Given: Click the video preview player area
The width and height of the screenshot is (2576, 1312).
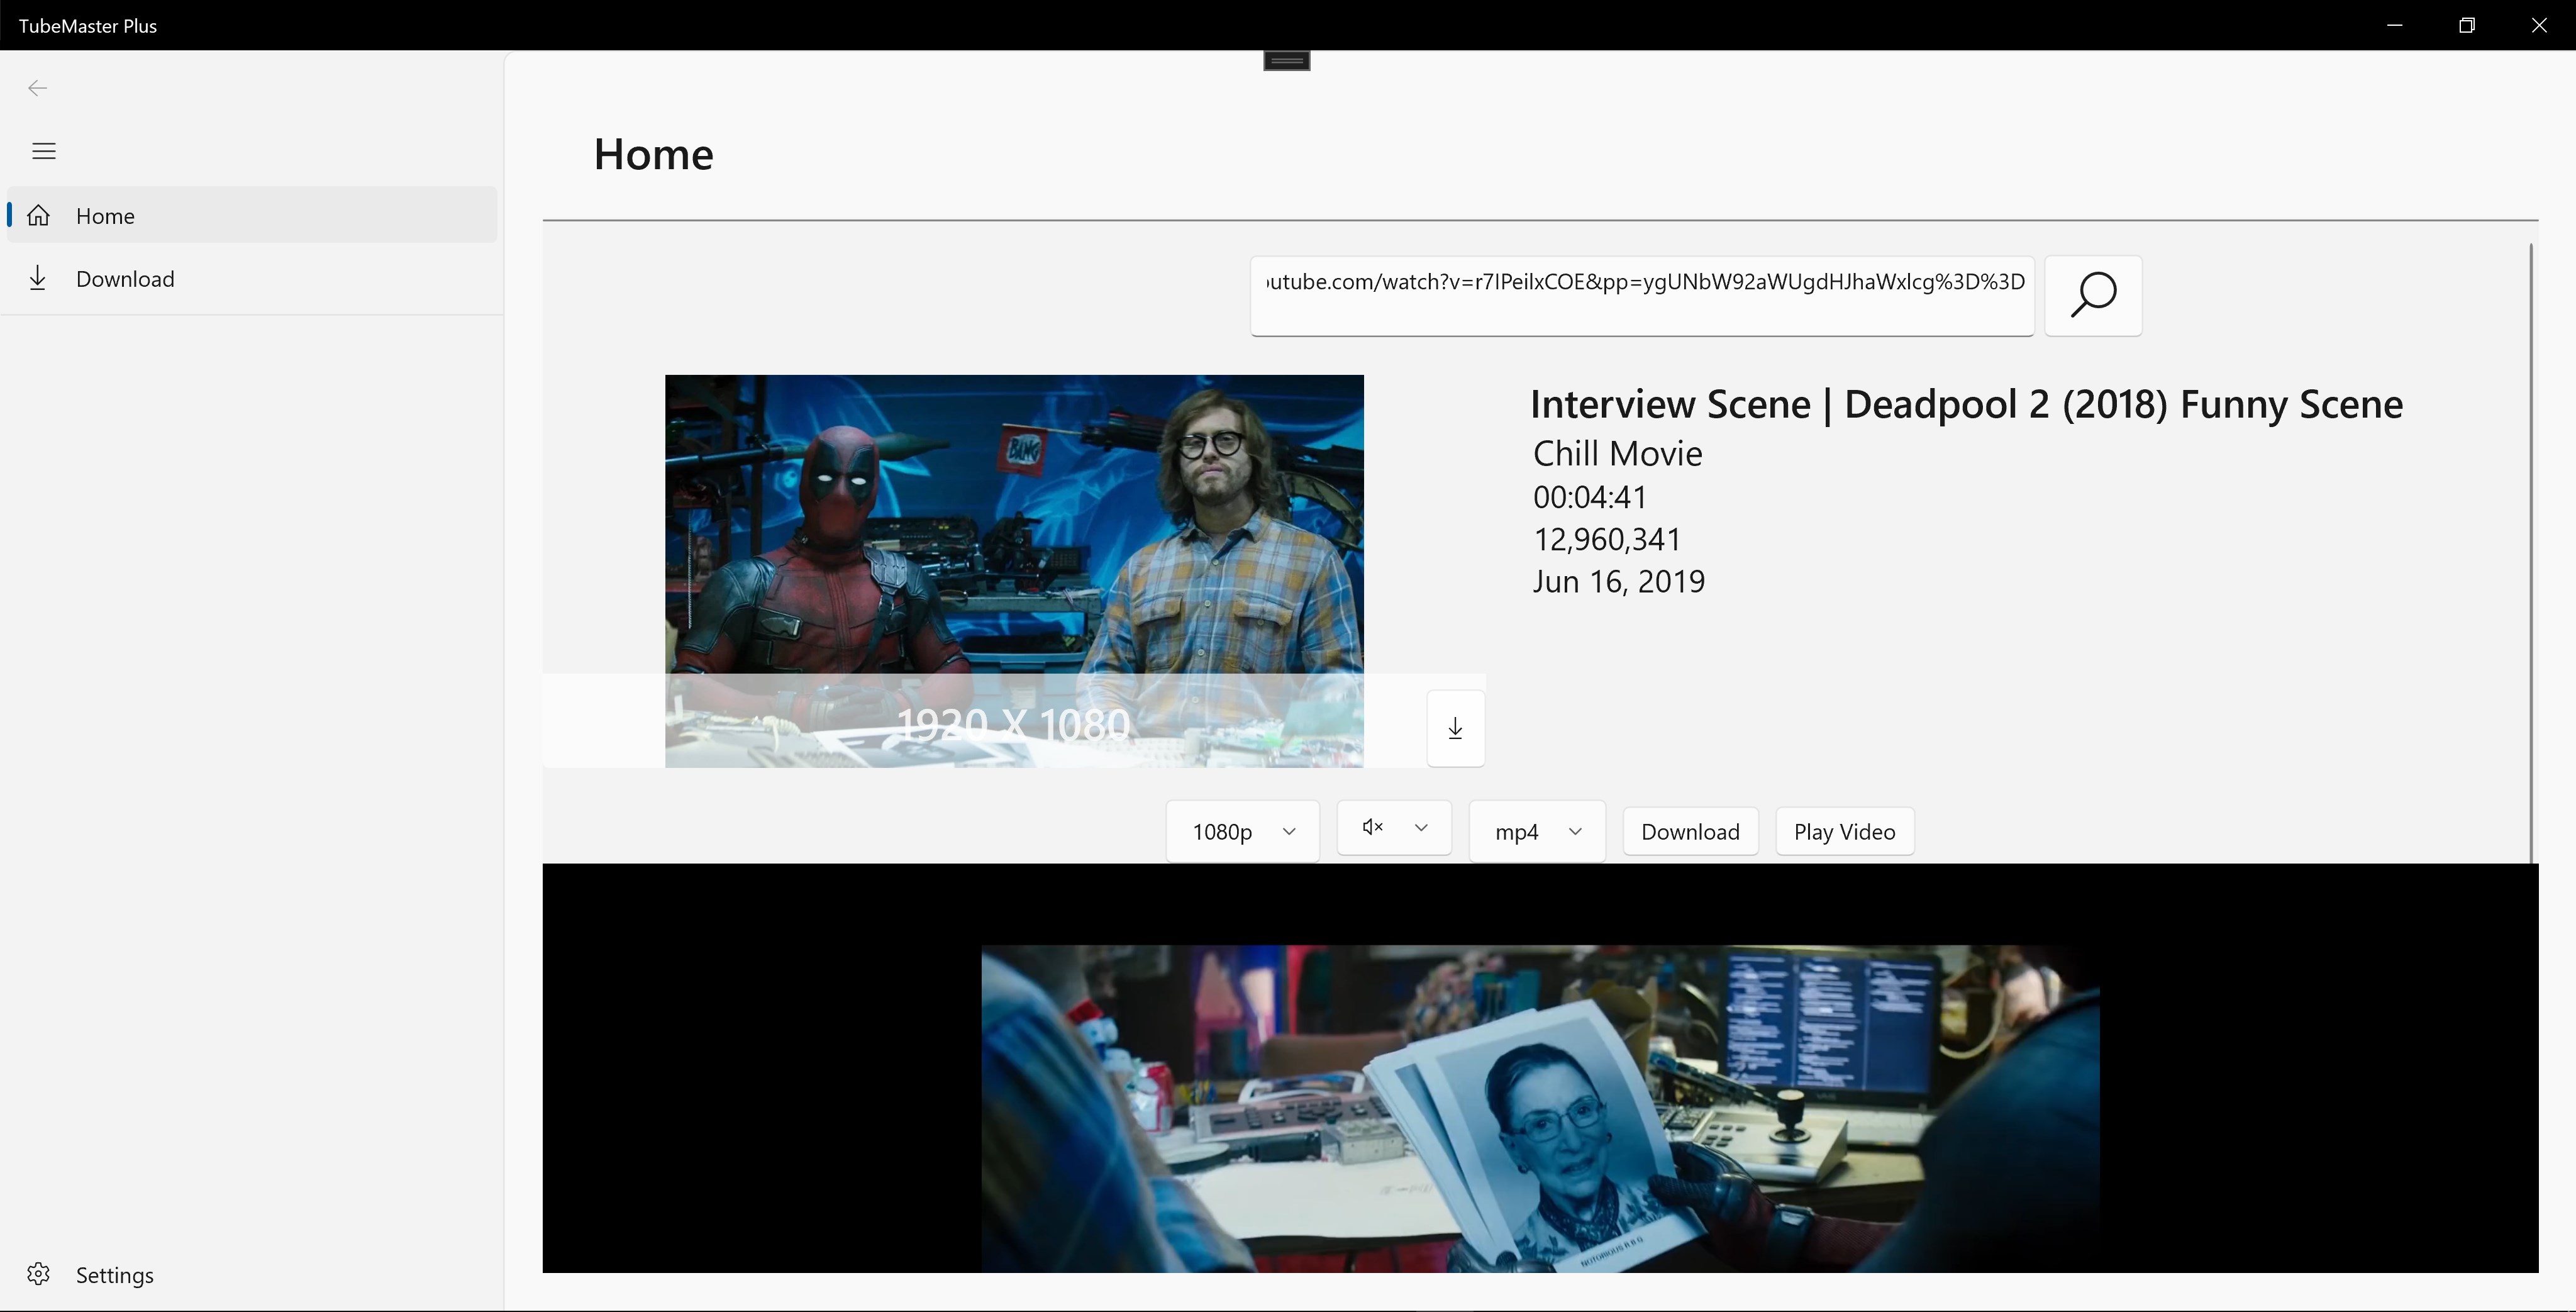Looking at the screenshot, I should (1540, 1068).
